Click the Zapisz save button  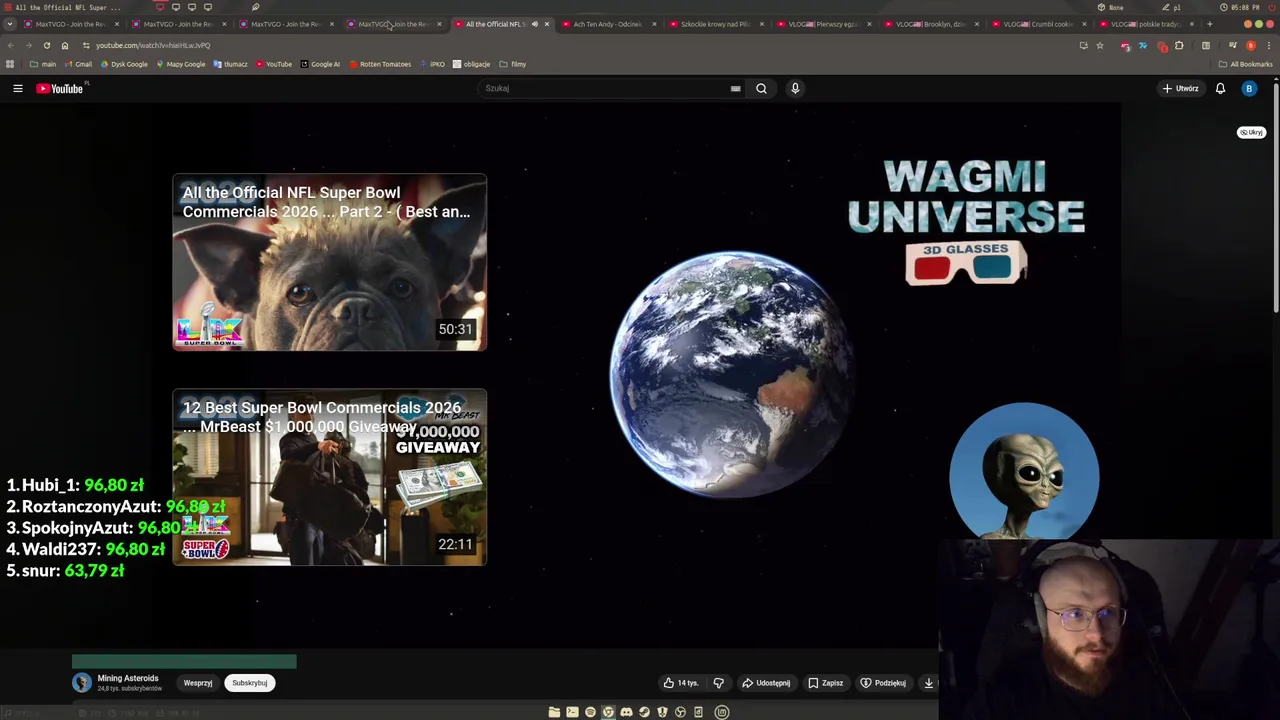tap(826, 683)
